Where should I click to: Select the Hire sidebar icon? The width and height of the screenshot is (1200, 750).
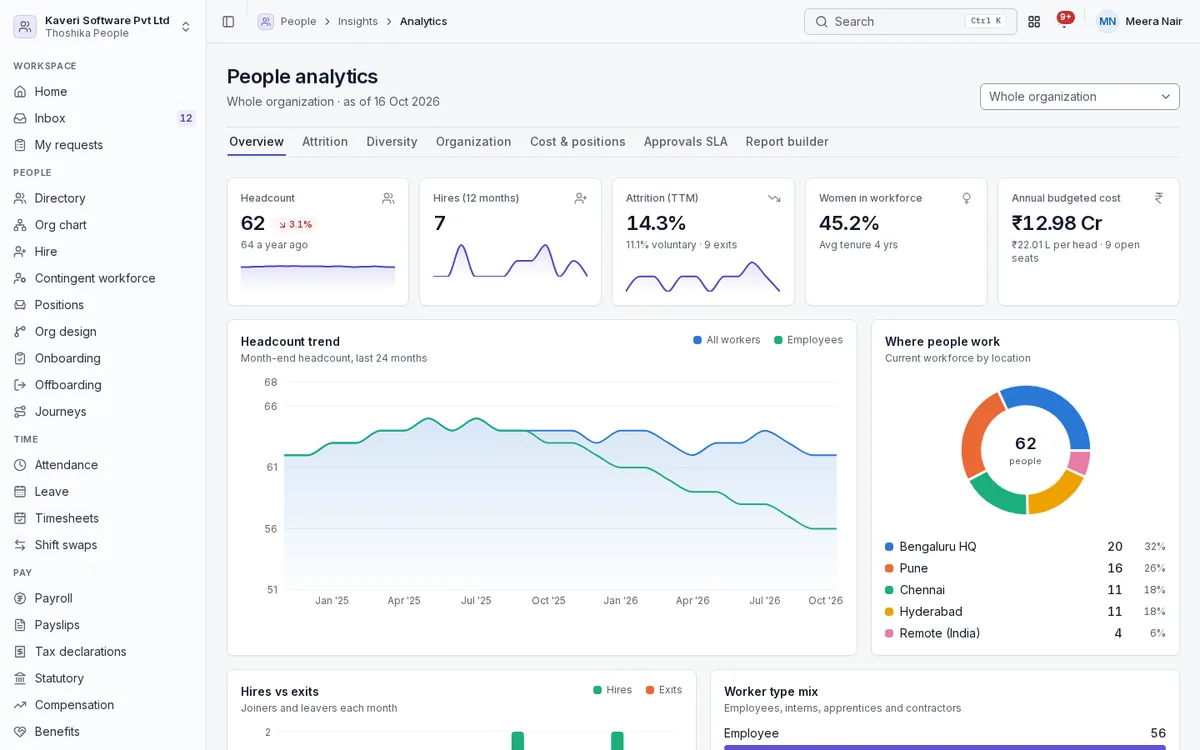(20, 252)
